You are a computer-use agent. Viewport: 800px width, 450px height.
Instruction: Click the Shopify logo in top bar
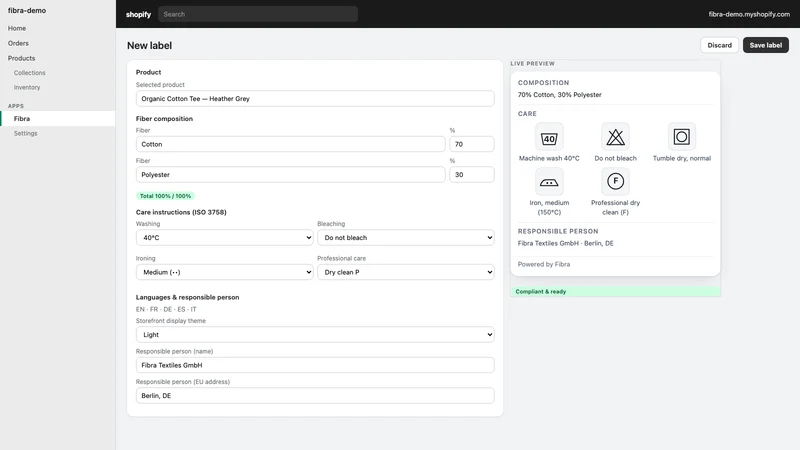click(138, 14)
